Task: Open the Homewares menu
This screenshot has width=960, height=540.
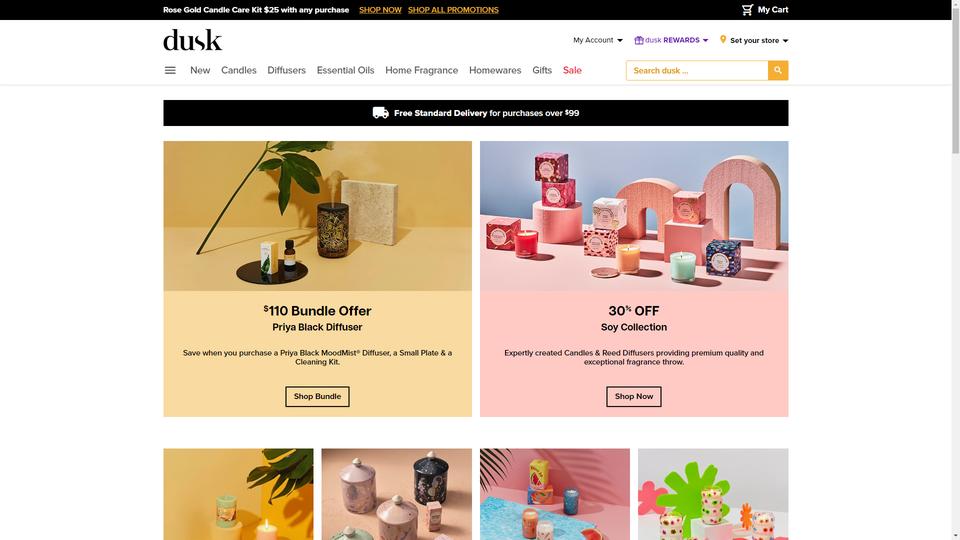Action: (x=495, y=70)
